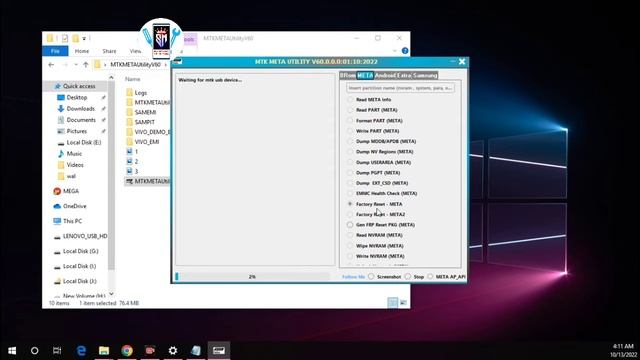Image resolution: width=640 pixels, height=360 pixels.
Task: Open the Home ribbon tab in Explorer
Action: tap(82, 51)
